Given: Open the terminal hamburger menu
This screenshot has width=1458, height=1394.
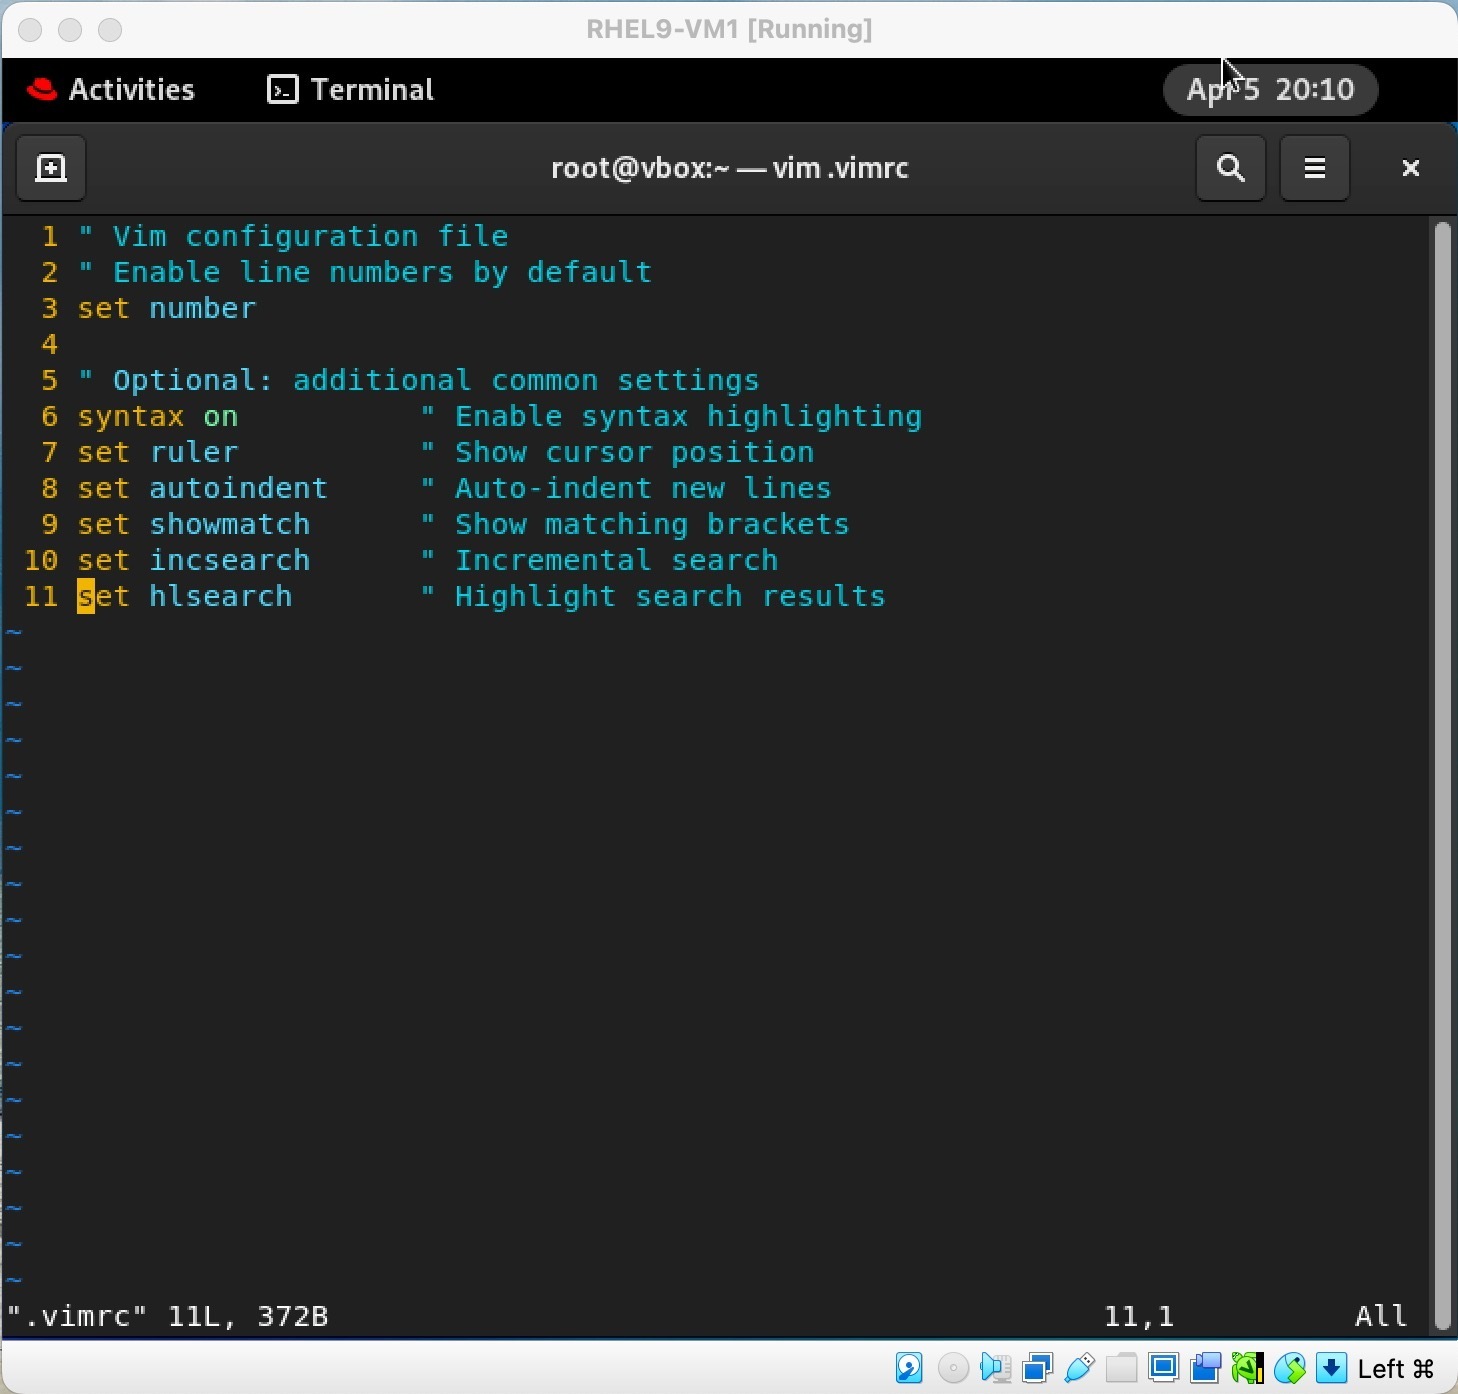Looking at the screenshot, I should click(1314, 168).
